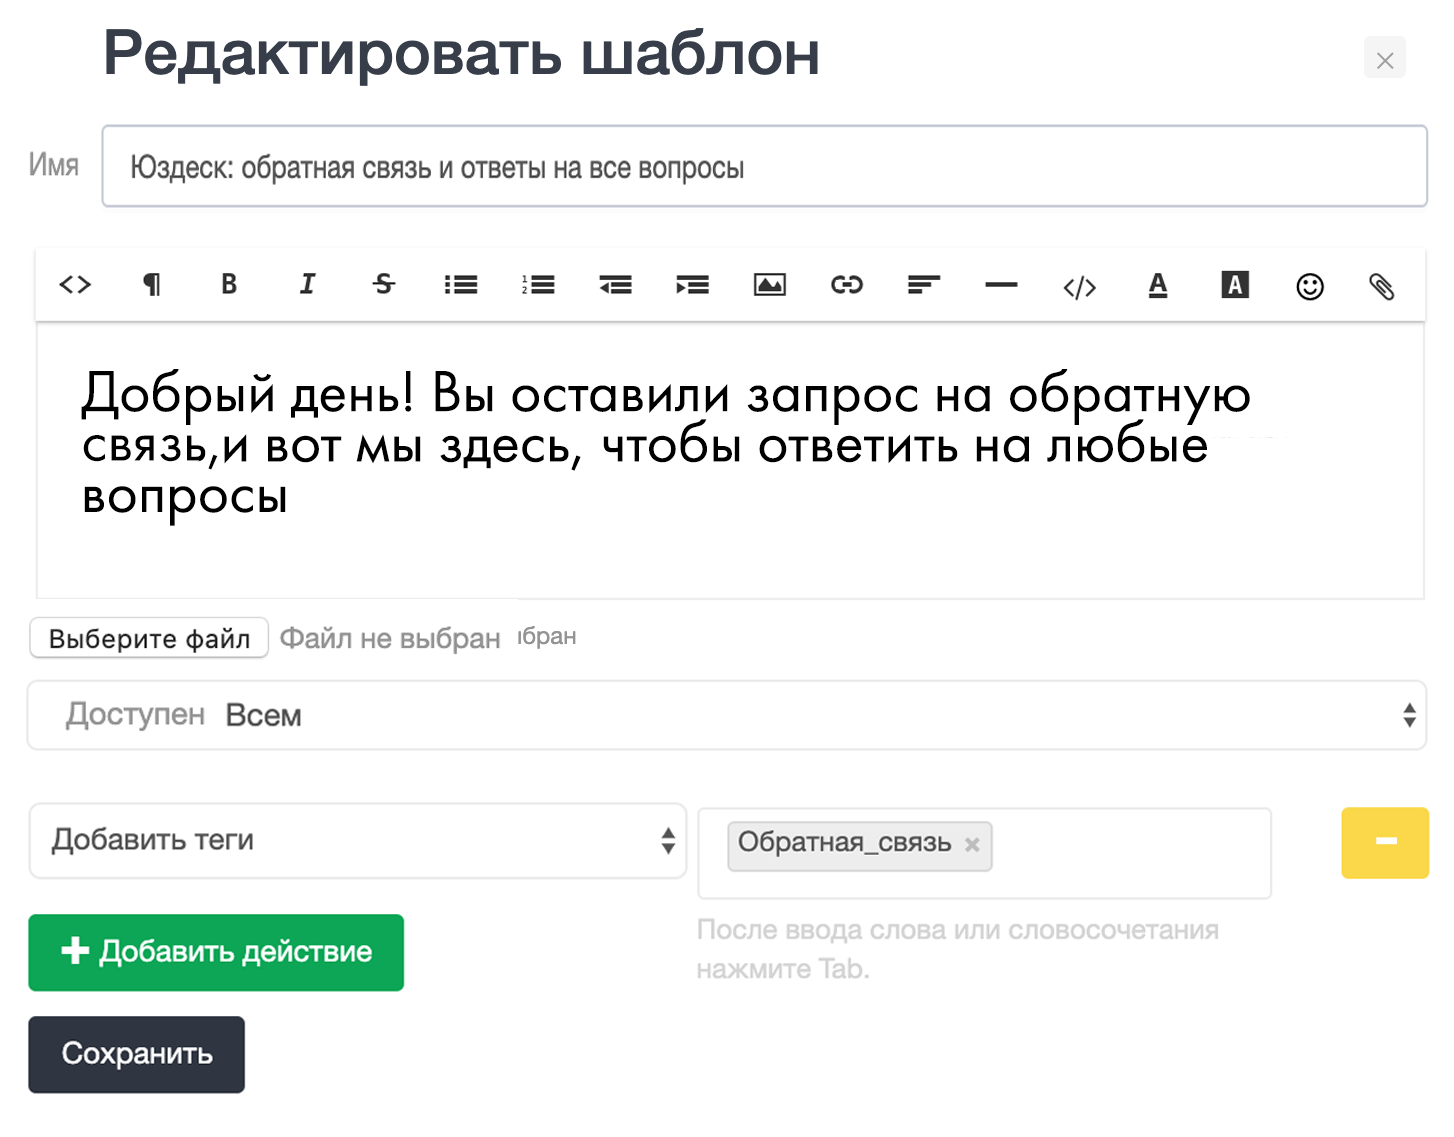The width and height of the screenshot is (1454, 1137).
Task: Toggle bold formatting
Action: 229,285
